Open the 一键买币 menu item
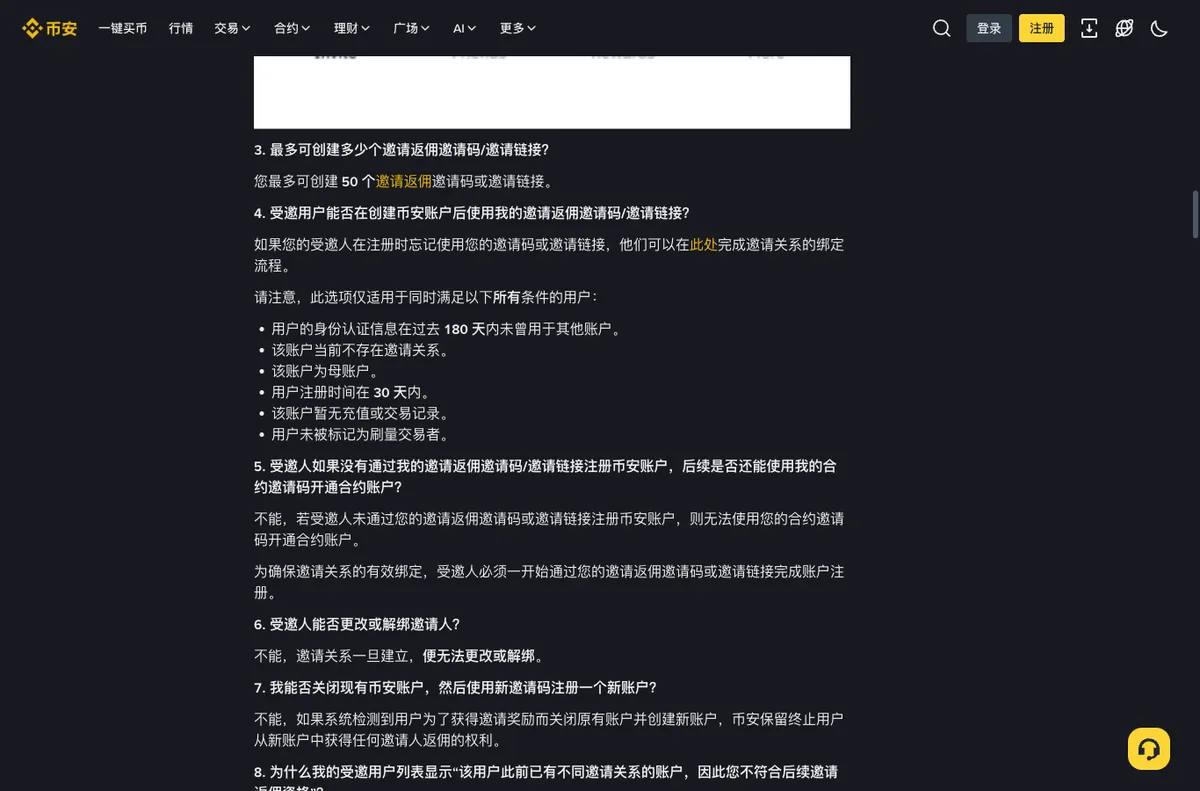The height and width of the screenshot is (791, 1200). (x=123, y=28)
